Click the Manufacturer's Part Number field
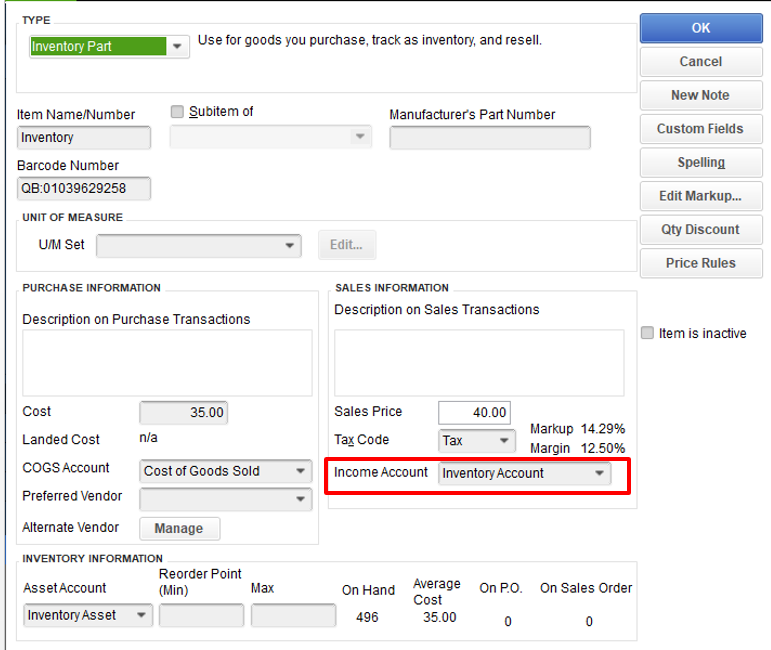 click(x=489, y=138)
